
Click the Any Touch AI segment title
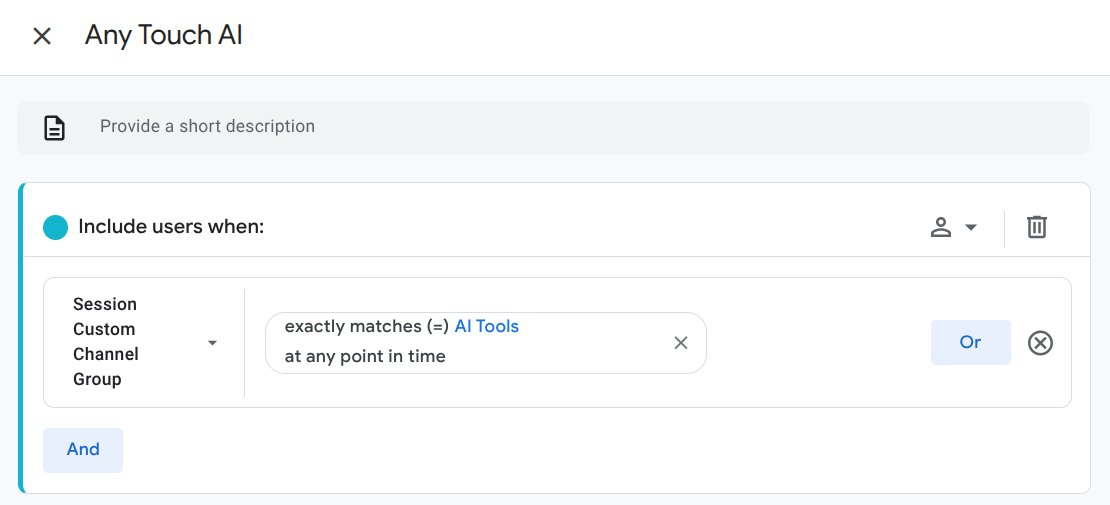(164, 36)
